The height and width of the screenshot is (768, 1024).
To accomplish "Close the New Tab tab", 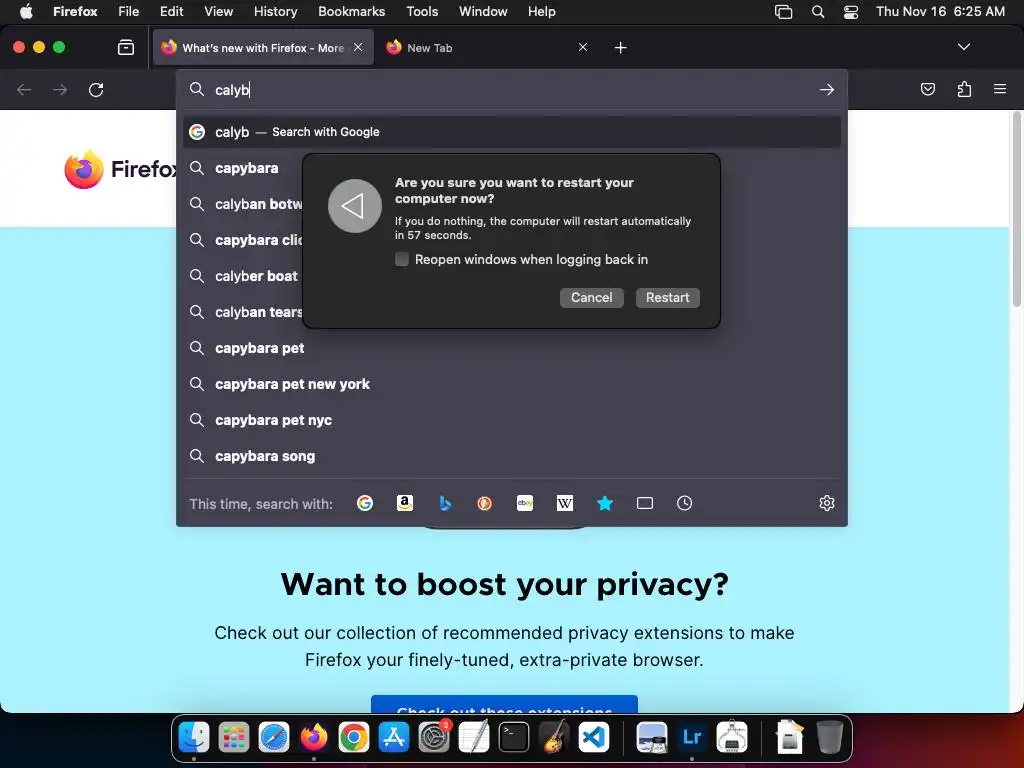I will [583, 47].
